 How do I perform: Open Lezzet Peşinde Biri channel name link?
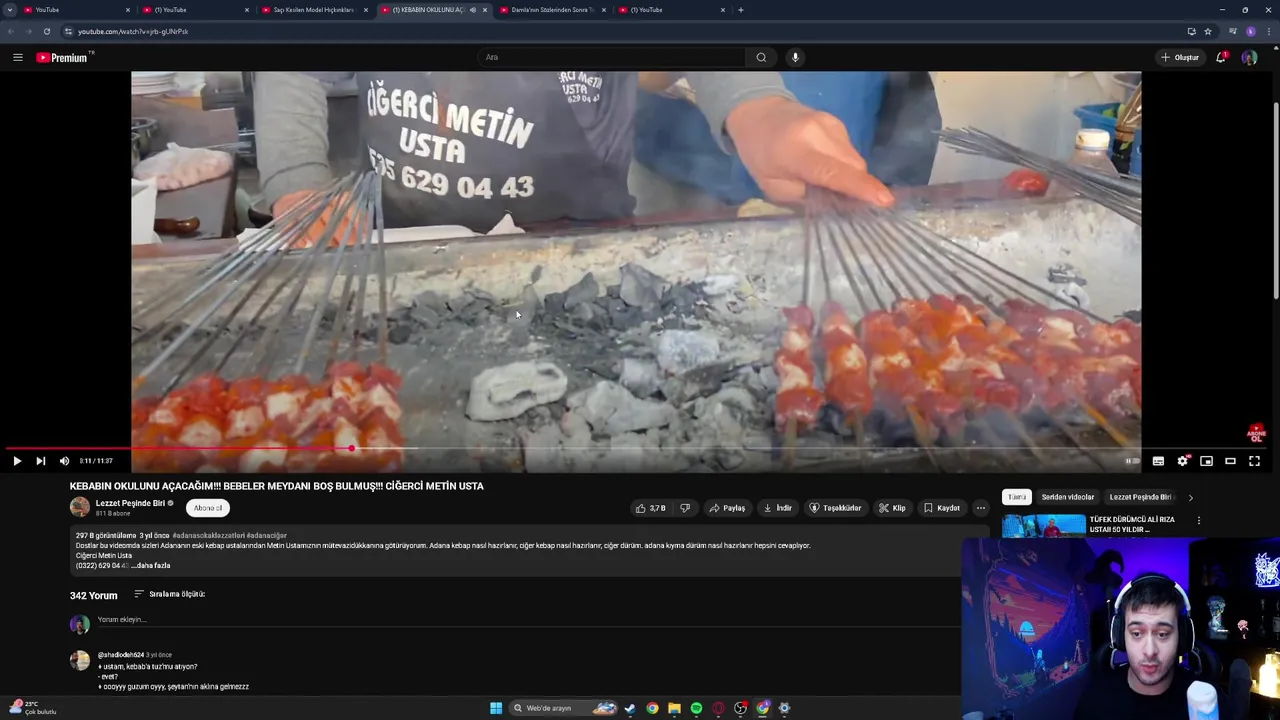[x=130, y=503]
